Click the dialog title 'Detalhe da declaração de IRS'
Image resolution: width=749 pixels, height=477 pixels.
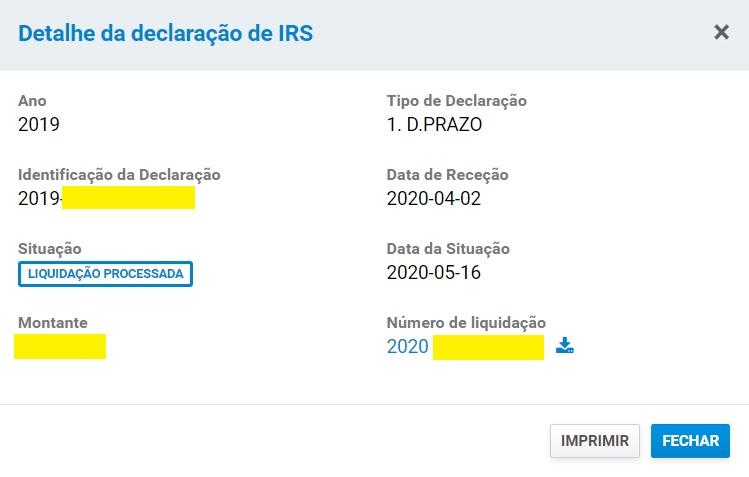(166, 33)
